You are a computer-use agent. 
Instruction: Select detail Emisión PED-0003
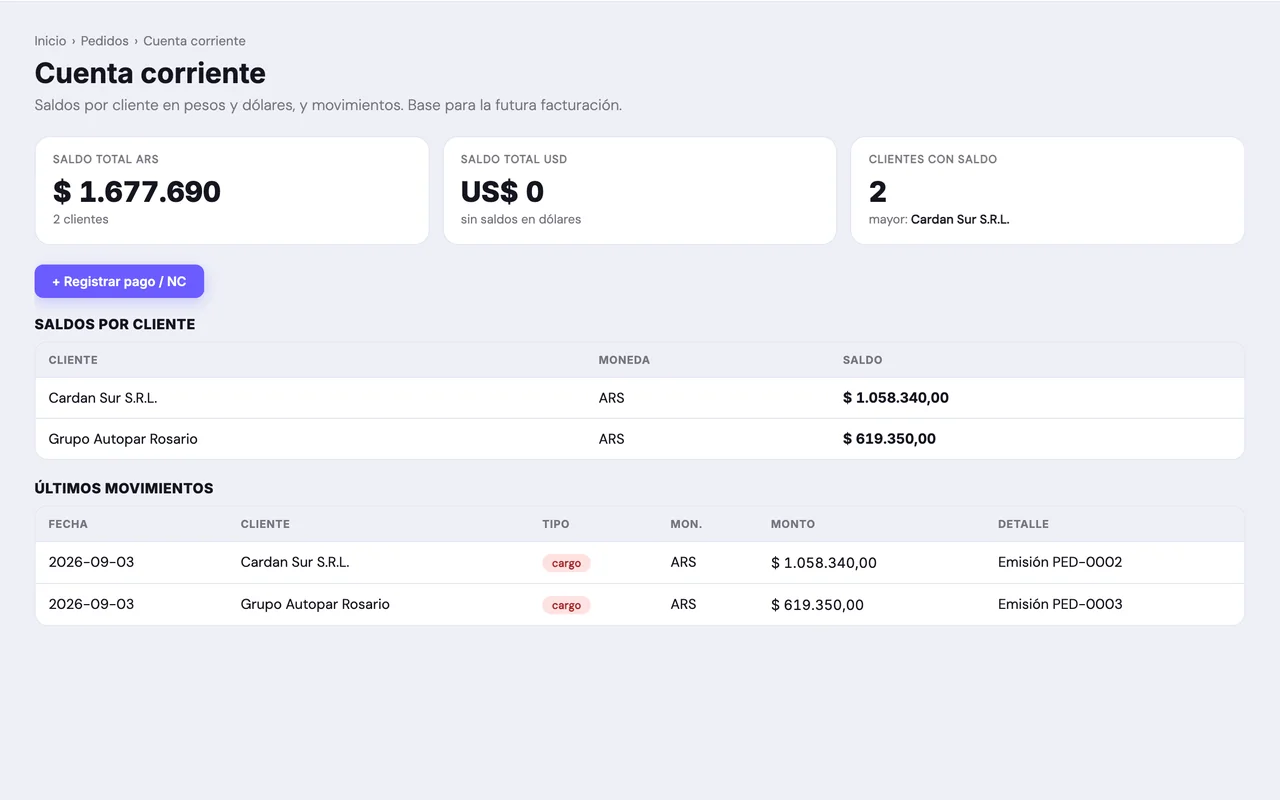point(1060,604)
